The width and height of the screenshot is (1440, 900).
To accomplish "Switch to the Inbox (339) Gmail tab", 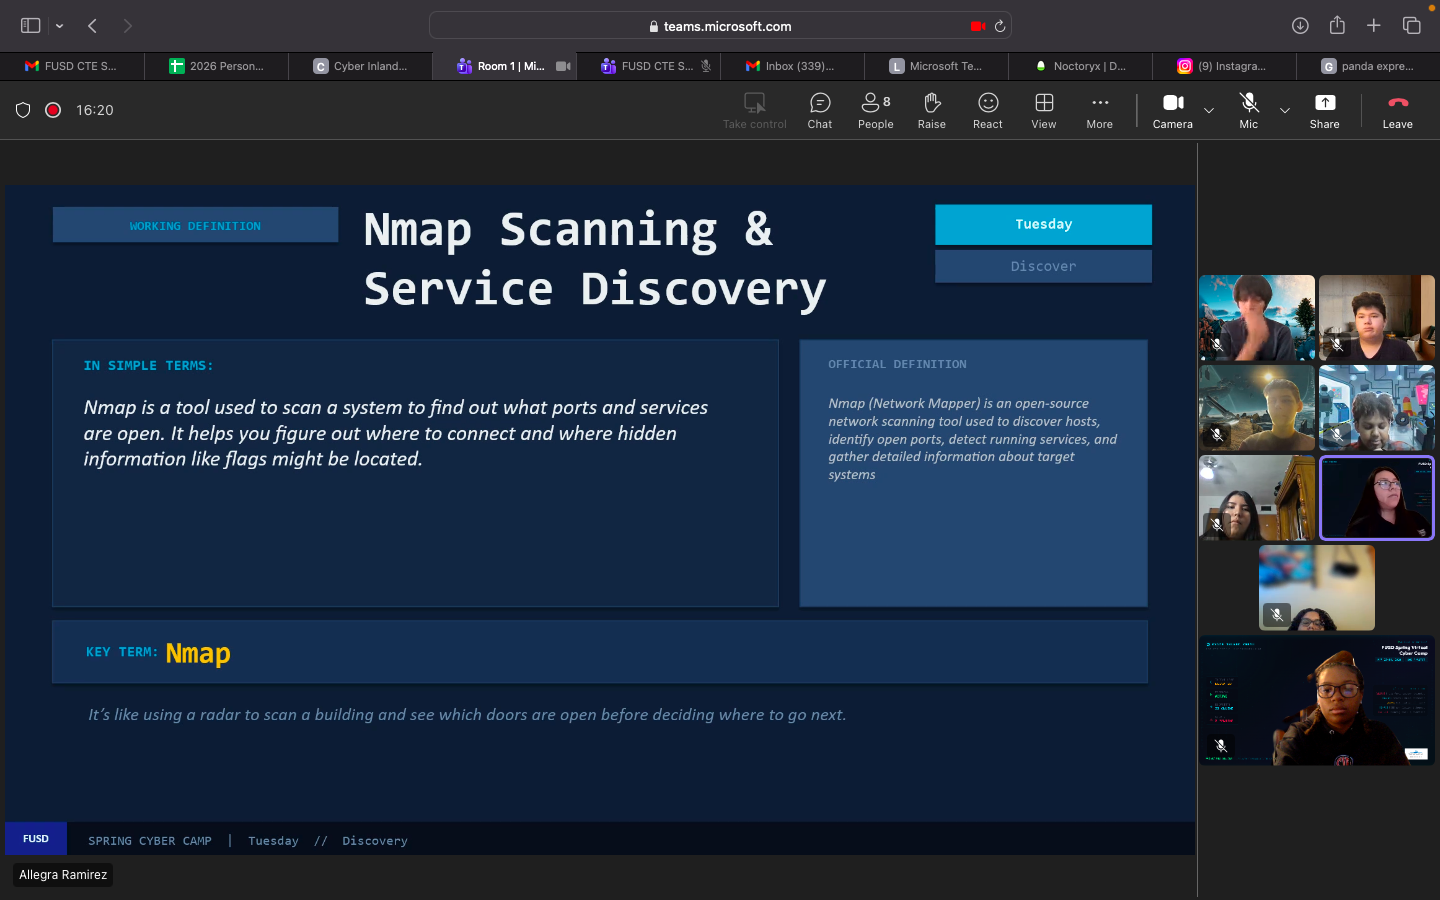I will 790,66.
